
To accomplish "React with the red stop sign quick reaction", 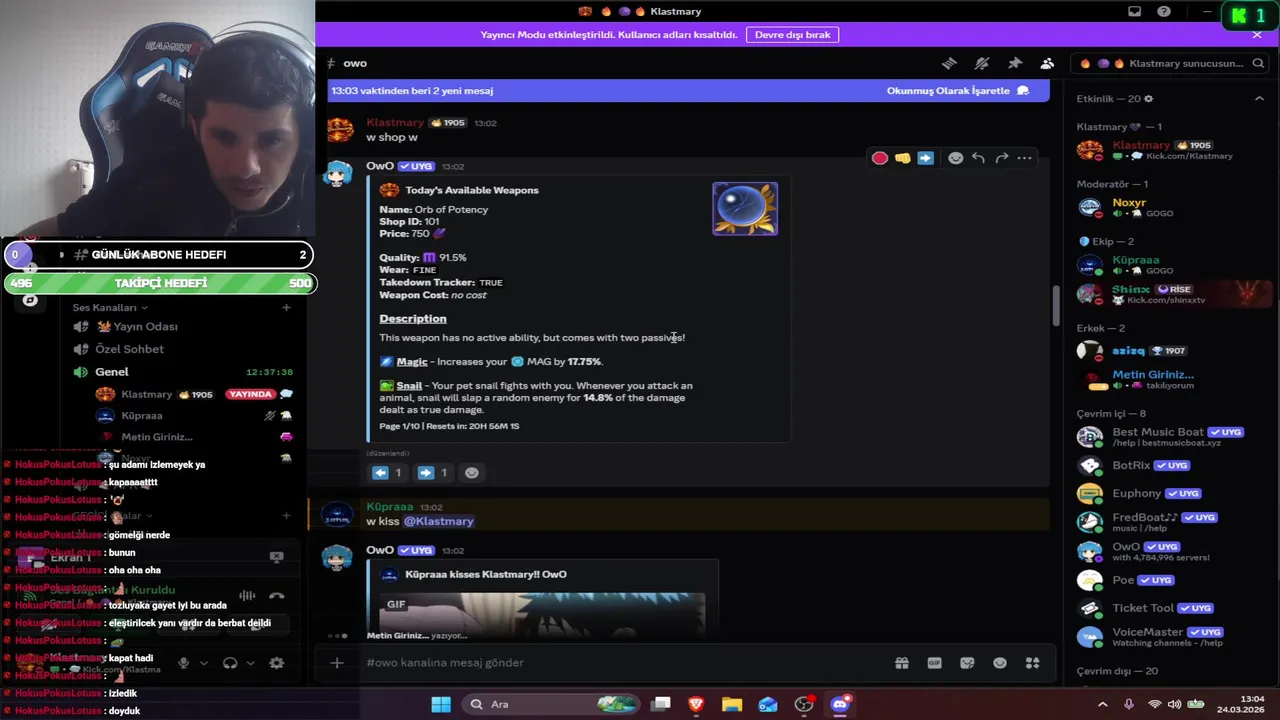I will [x=880, y=158].
